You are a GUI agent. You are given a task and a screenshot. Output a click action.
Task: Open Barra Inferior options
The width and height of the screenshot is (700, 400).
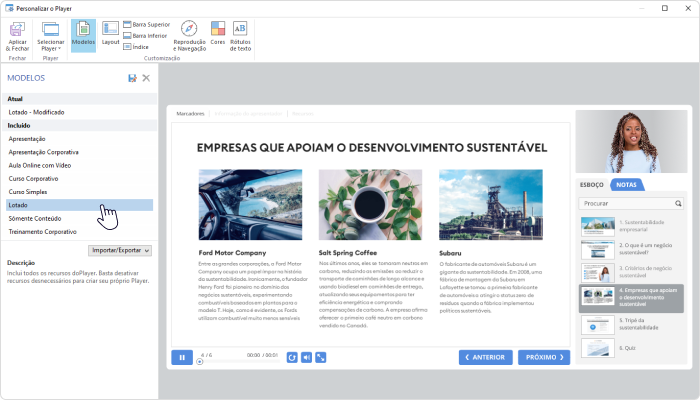click(145, 35)
